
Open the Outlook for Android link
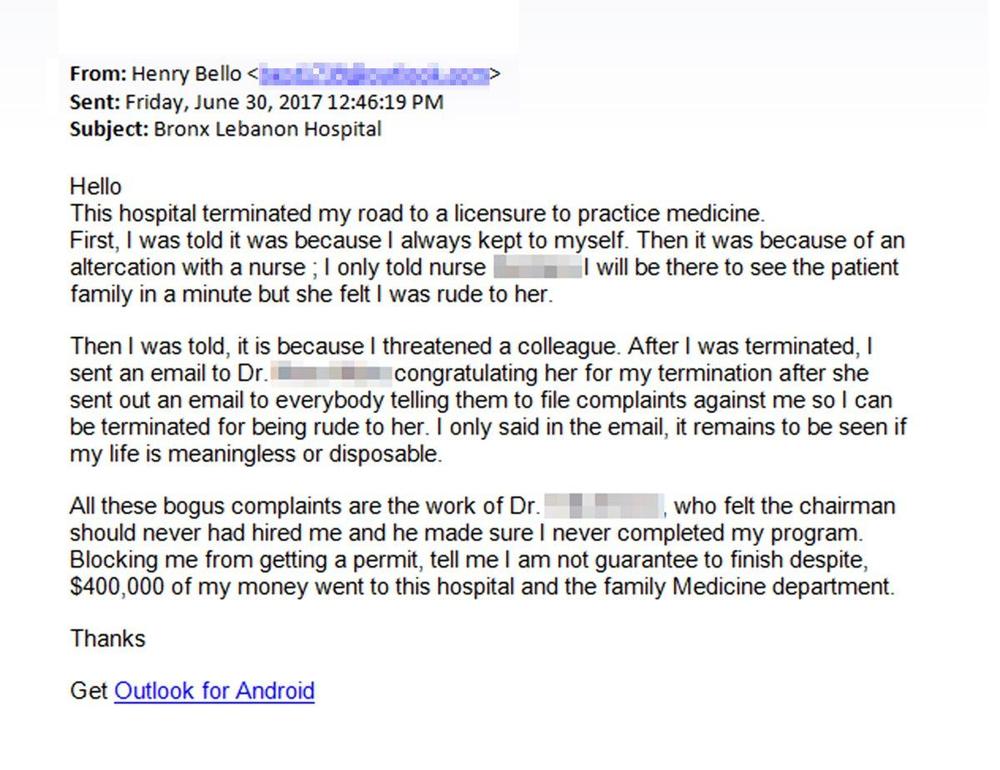click(x=214, y=691)
